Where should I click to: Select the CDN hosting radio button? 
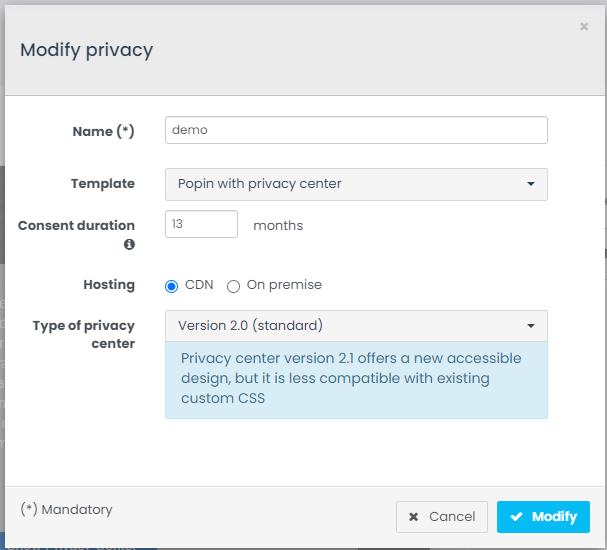[172, 286]
